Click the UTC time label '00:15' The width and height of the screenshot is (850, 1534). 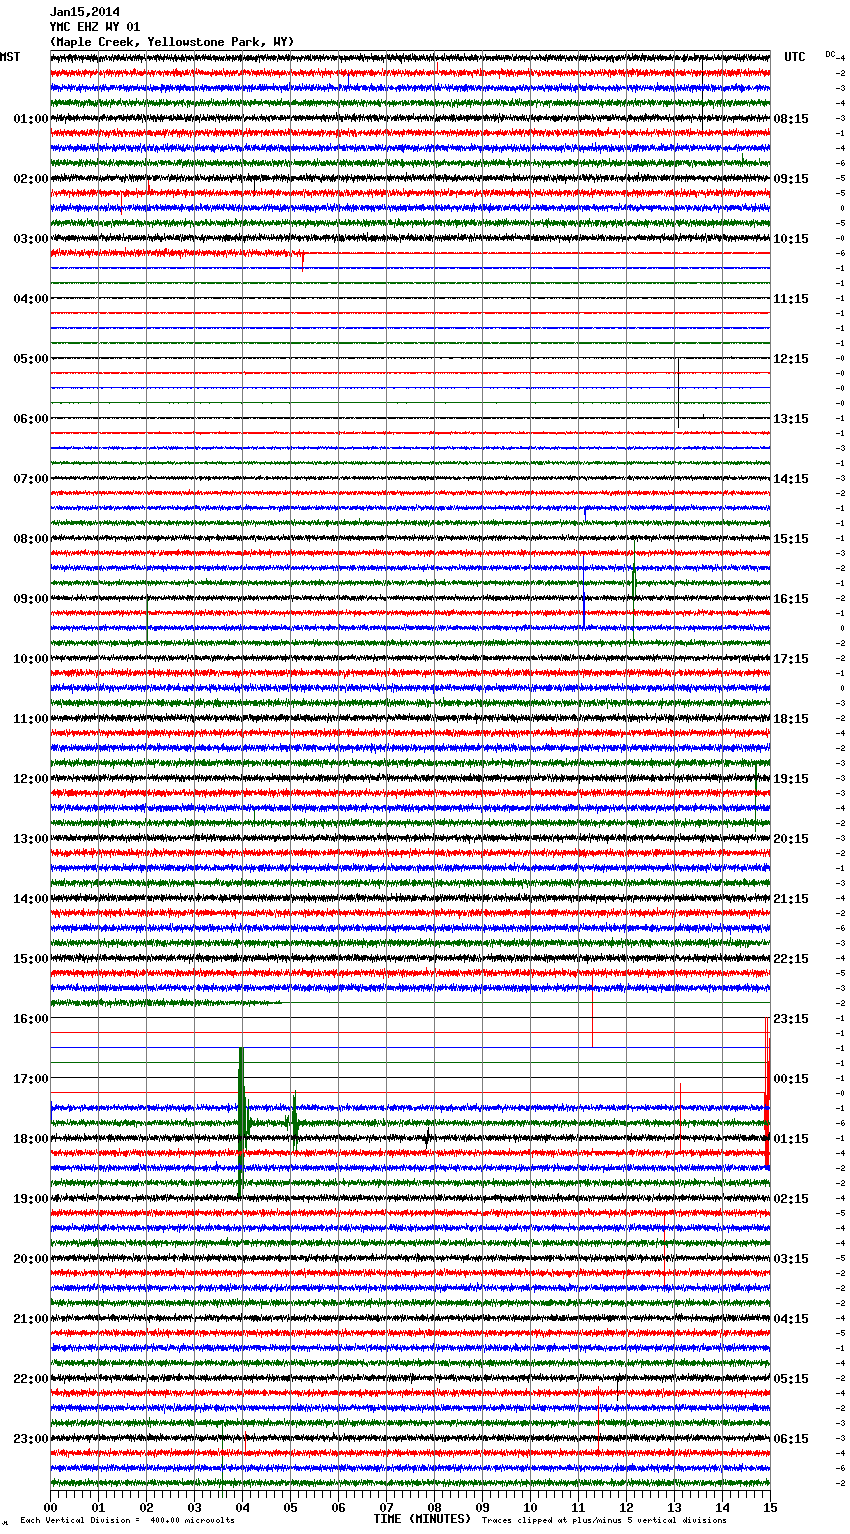pos(791,1079)
